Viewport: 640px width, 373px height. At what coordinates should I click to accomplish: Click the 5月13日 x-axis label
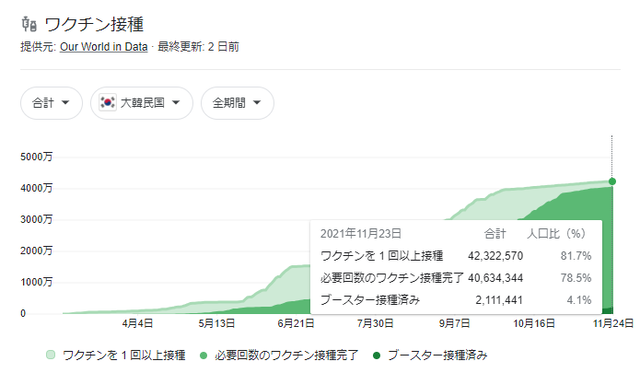(x=217, y=324)
